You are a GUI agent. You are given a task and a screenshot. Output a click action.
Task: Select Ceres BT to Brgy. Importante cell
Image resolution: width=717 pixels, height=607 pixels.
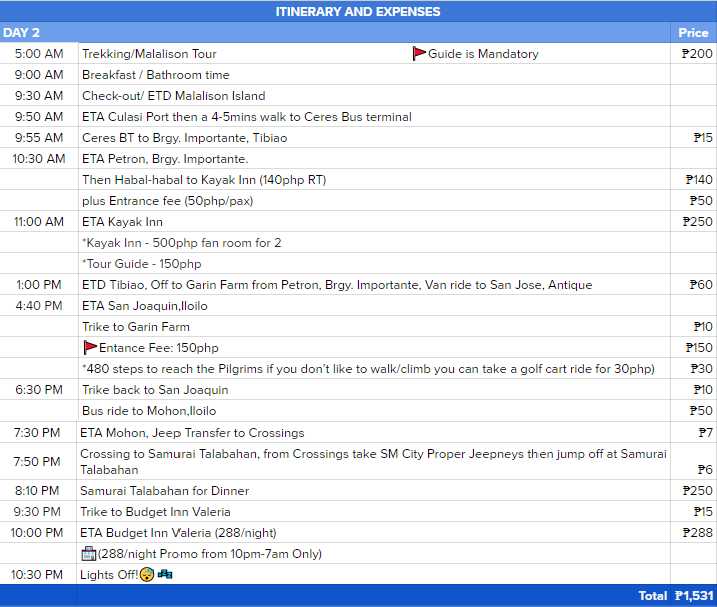374,138
